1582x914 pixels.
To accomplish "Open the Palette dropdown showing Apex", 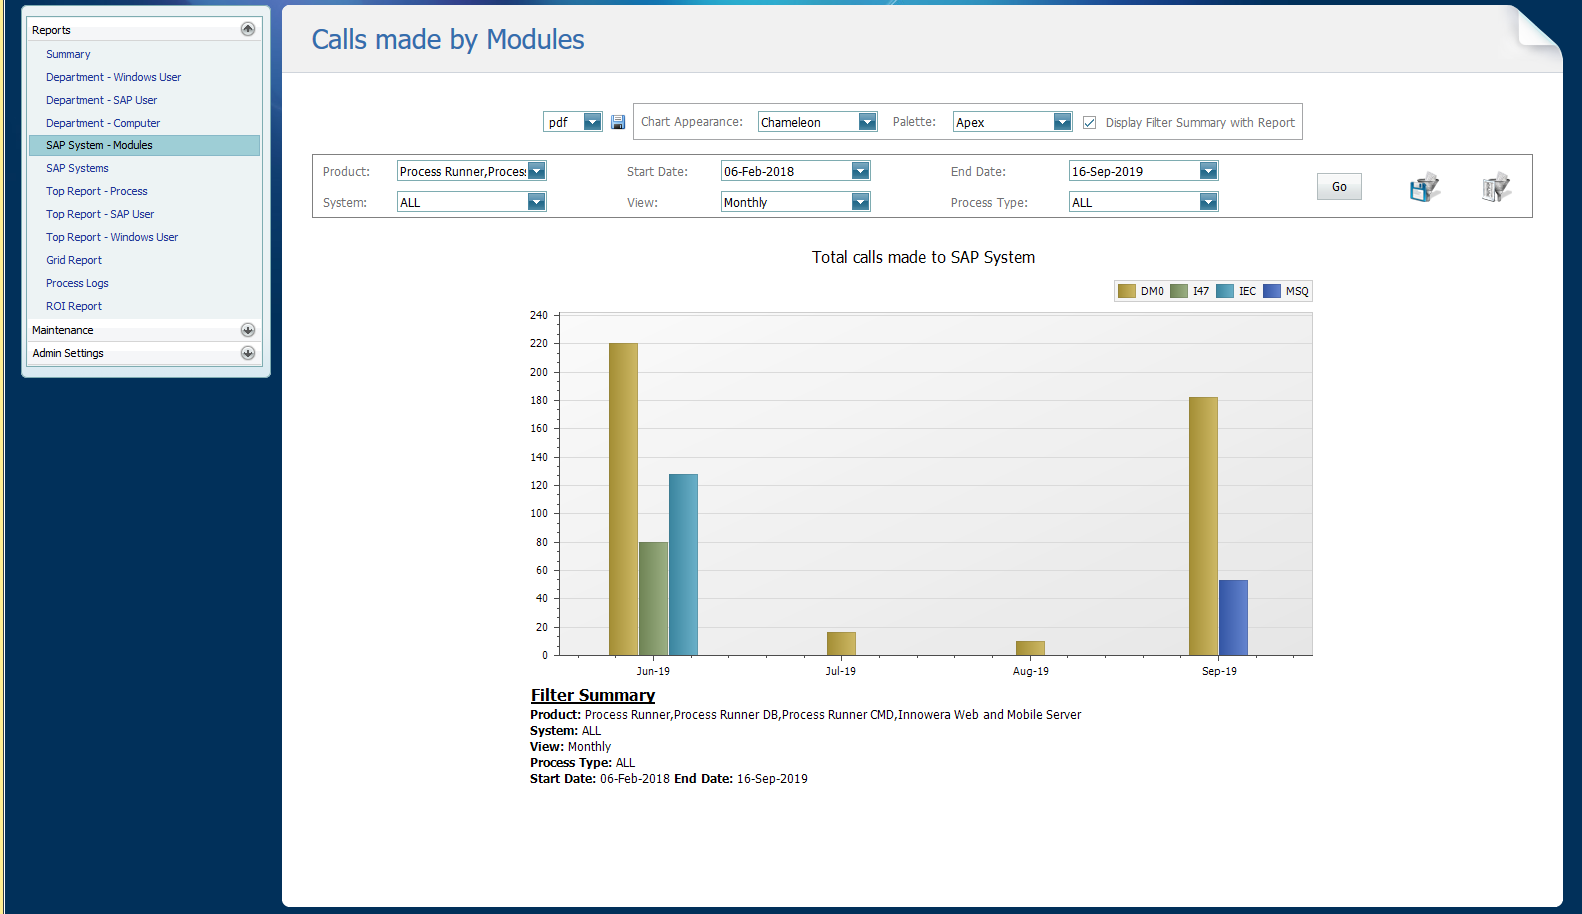I will pos(1062,122).
